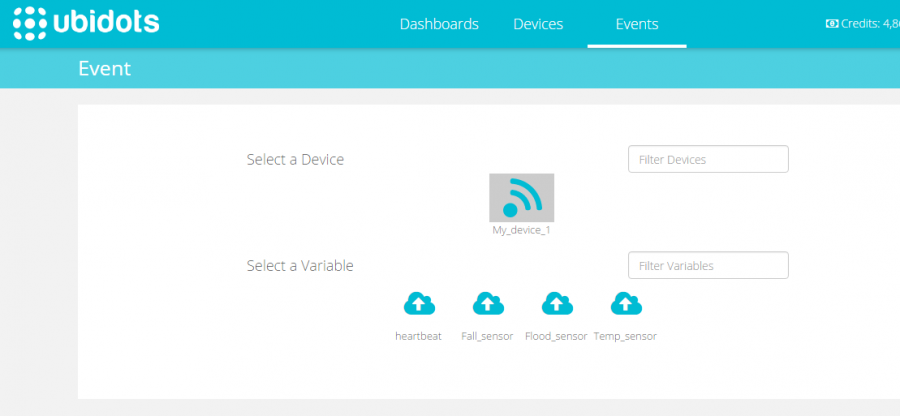Focus the Filter Variables search field

(708, 265)
